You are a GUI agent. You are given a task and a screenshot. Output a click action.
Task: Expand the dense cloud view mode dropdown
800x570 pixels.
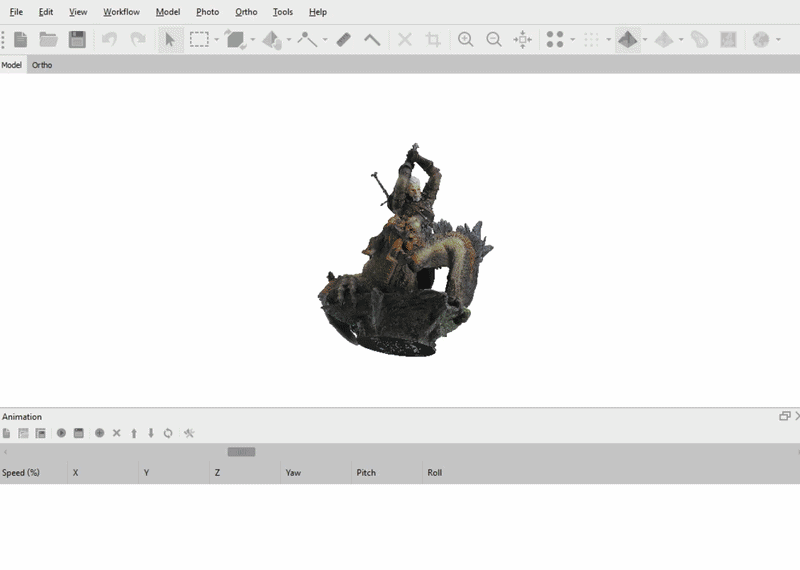[609, 40]
